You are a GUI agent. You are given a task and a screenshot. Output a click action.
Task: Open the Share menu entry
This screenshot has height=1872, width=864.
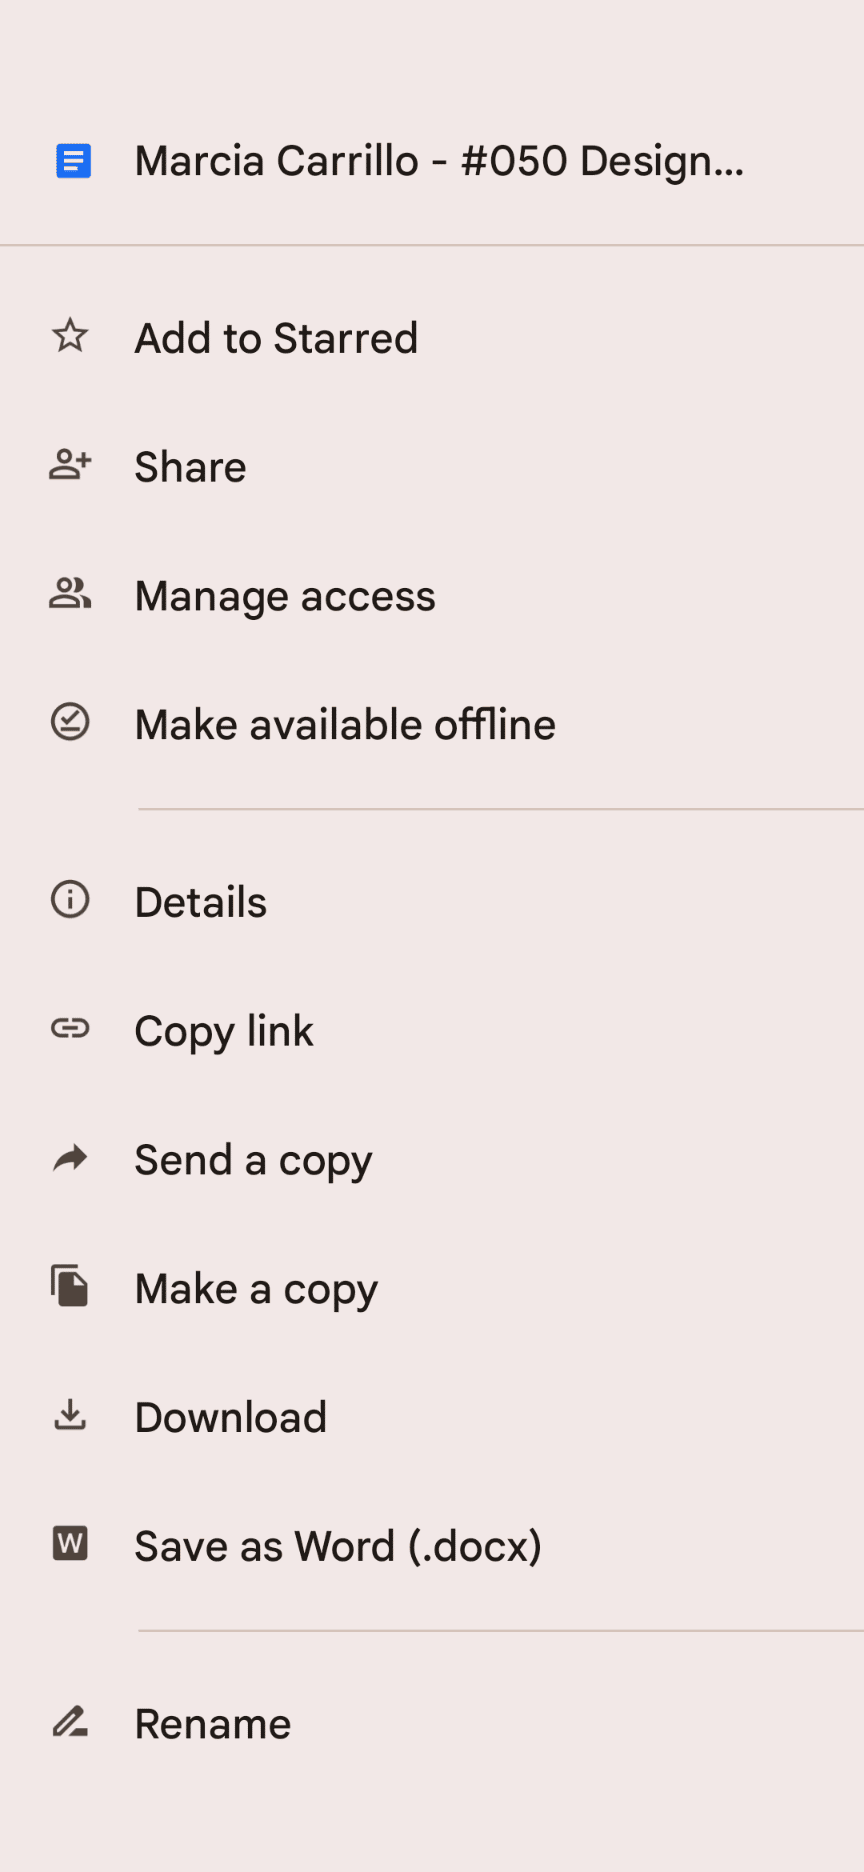tap(190, 467)
